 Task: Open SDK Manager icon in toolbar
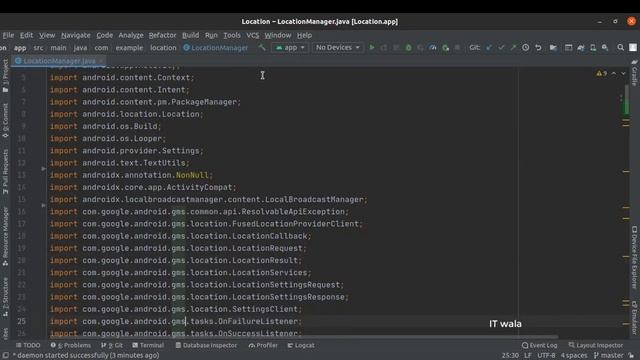(605, 48)
